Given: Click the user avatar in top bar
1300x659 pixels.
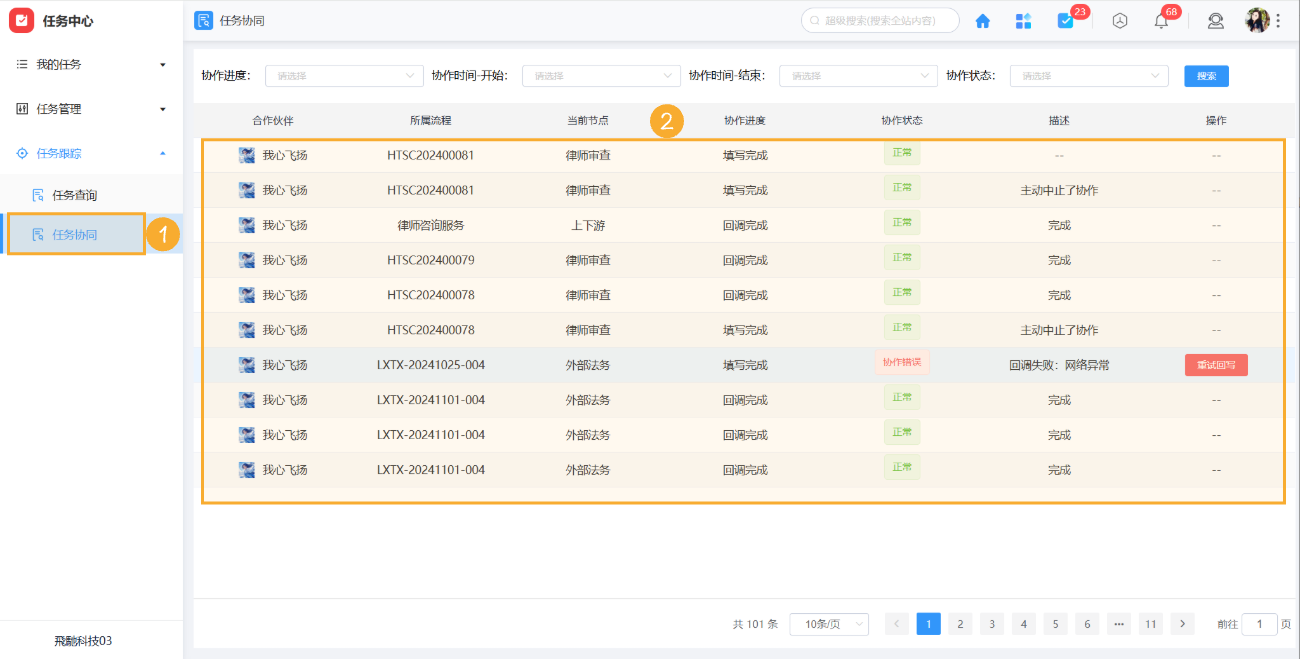Looking at the screenshot, I should 1256,20.
